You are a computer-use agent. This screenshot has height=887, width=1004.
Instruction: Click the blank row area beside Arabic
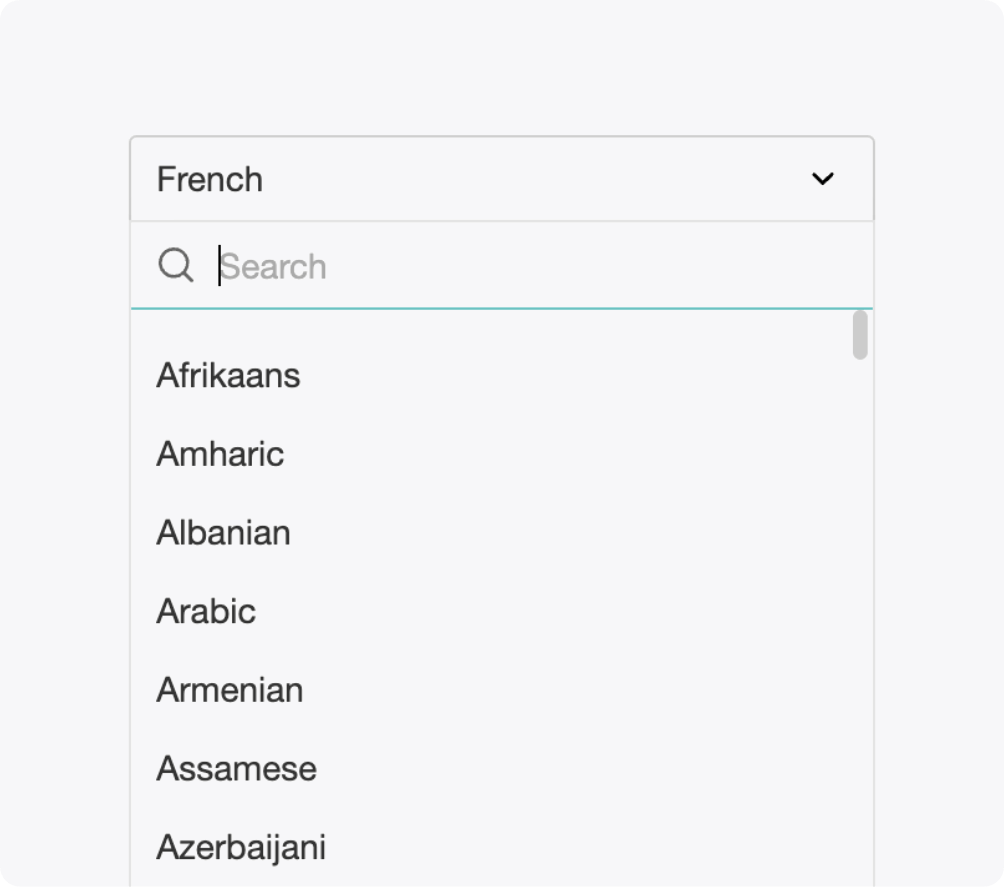pyautogui.click(x=550, y=611)
